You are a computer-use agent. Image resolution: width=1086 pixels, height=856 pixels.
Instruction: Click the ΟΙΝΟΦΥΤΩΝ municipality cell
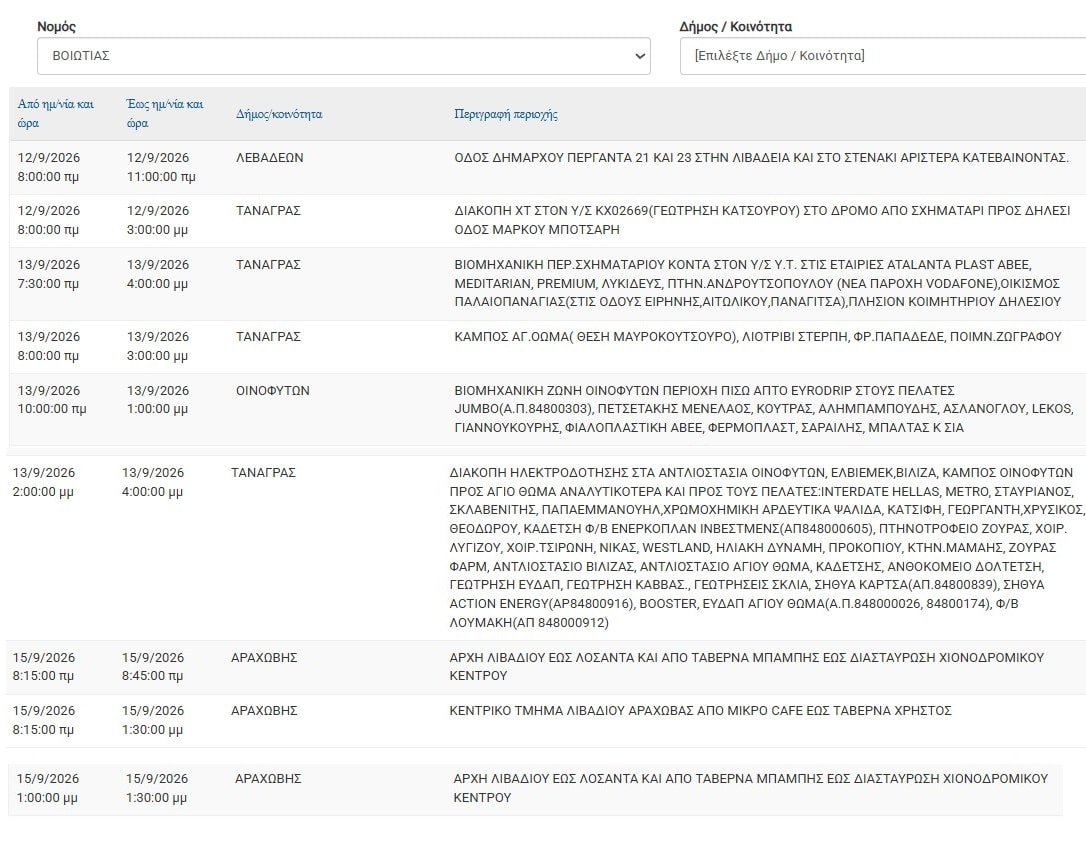pyautogui.click(x=273, y=390)
